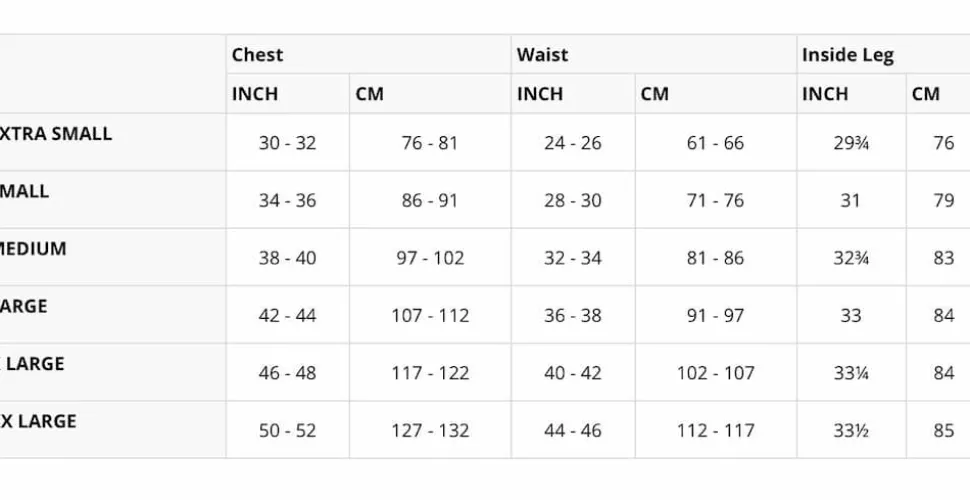
Task: Click the Chest column header
Action: pyautogui.click(x=257, y=54)
